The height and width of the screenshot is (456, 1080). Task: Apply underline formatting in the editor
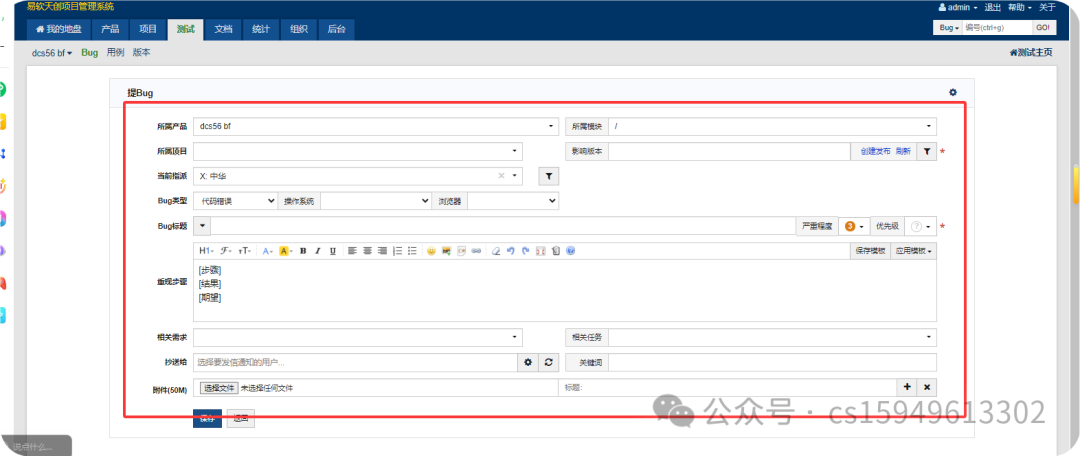333,251
